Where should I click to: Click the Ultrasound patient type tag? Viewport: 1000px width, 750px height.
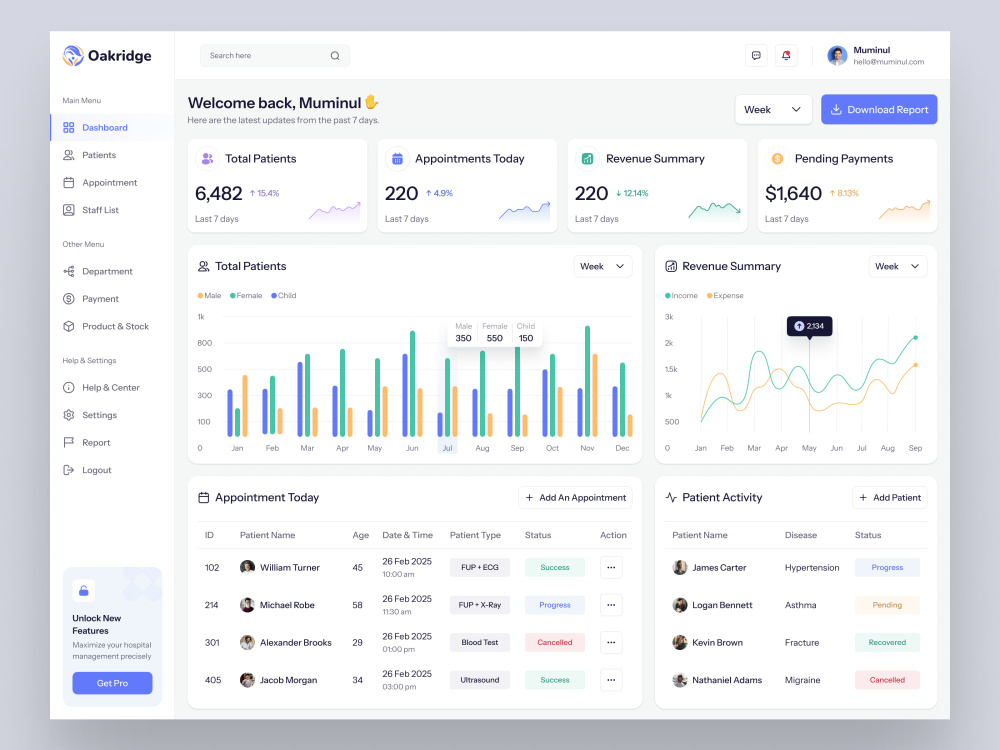tap(480, 680)
